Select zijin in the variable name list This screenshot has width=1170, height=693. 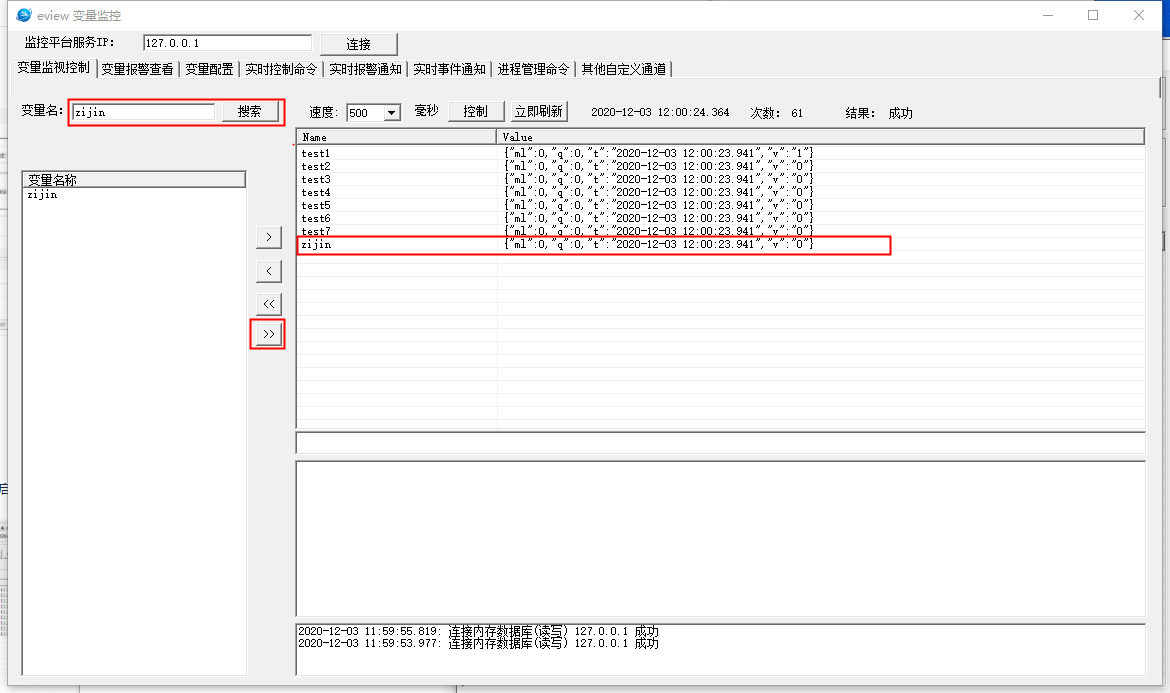[43, 195]
